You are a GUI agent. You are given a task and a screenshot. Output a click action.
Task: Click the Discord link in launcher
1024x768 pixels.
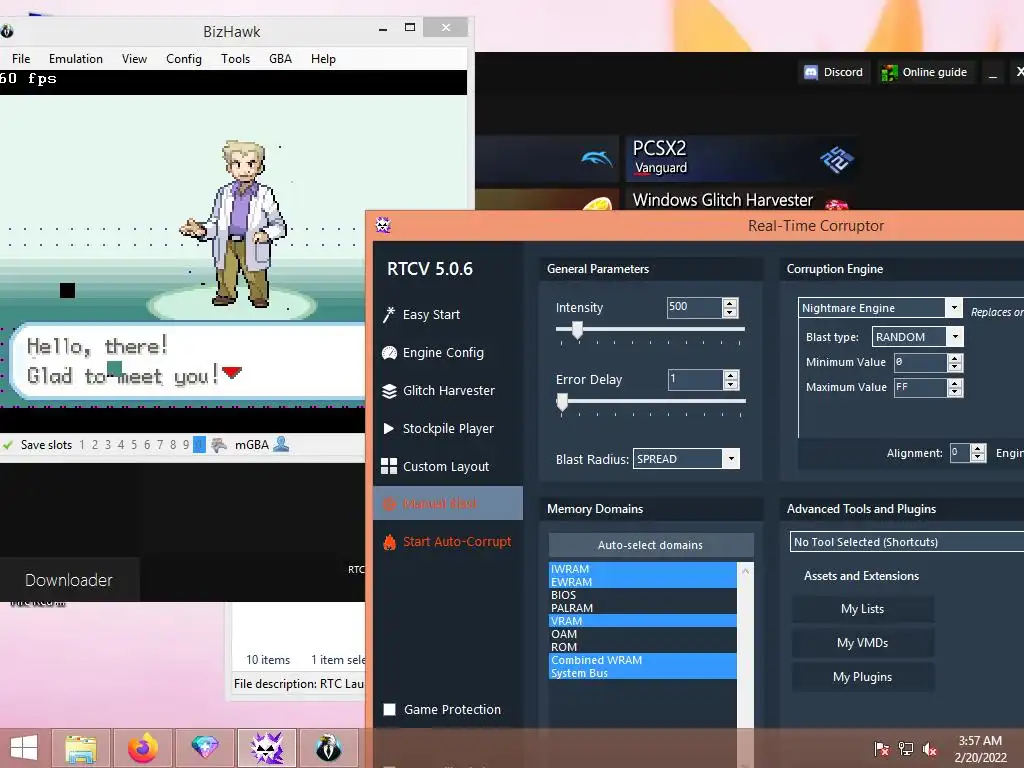pyautogui.click(x=833, y=72)
